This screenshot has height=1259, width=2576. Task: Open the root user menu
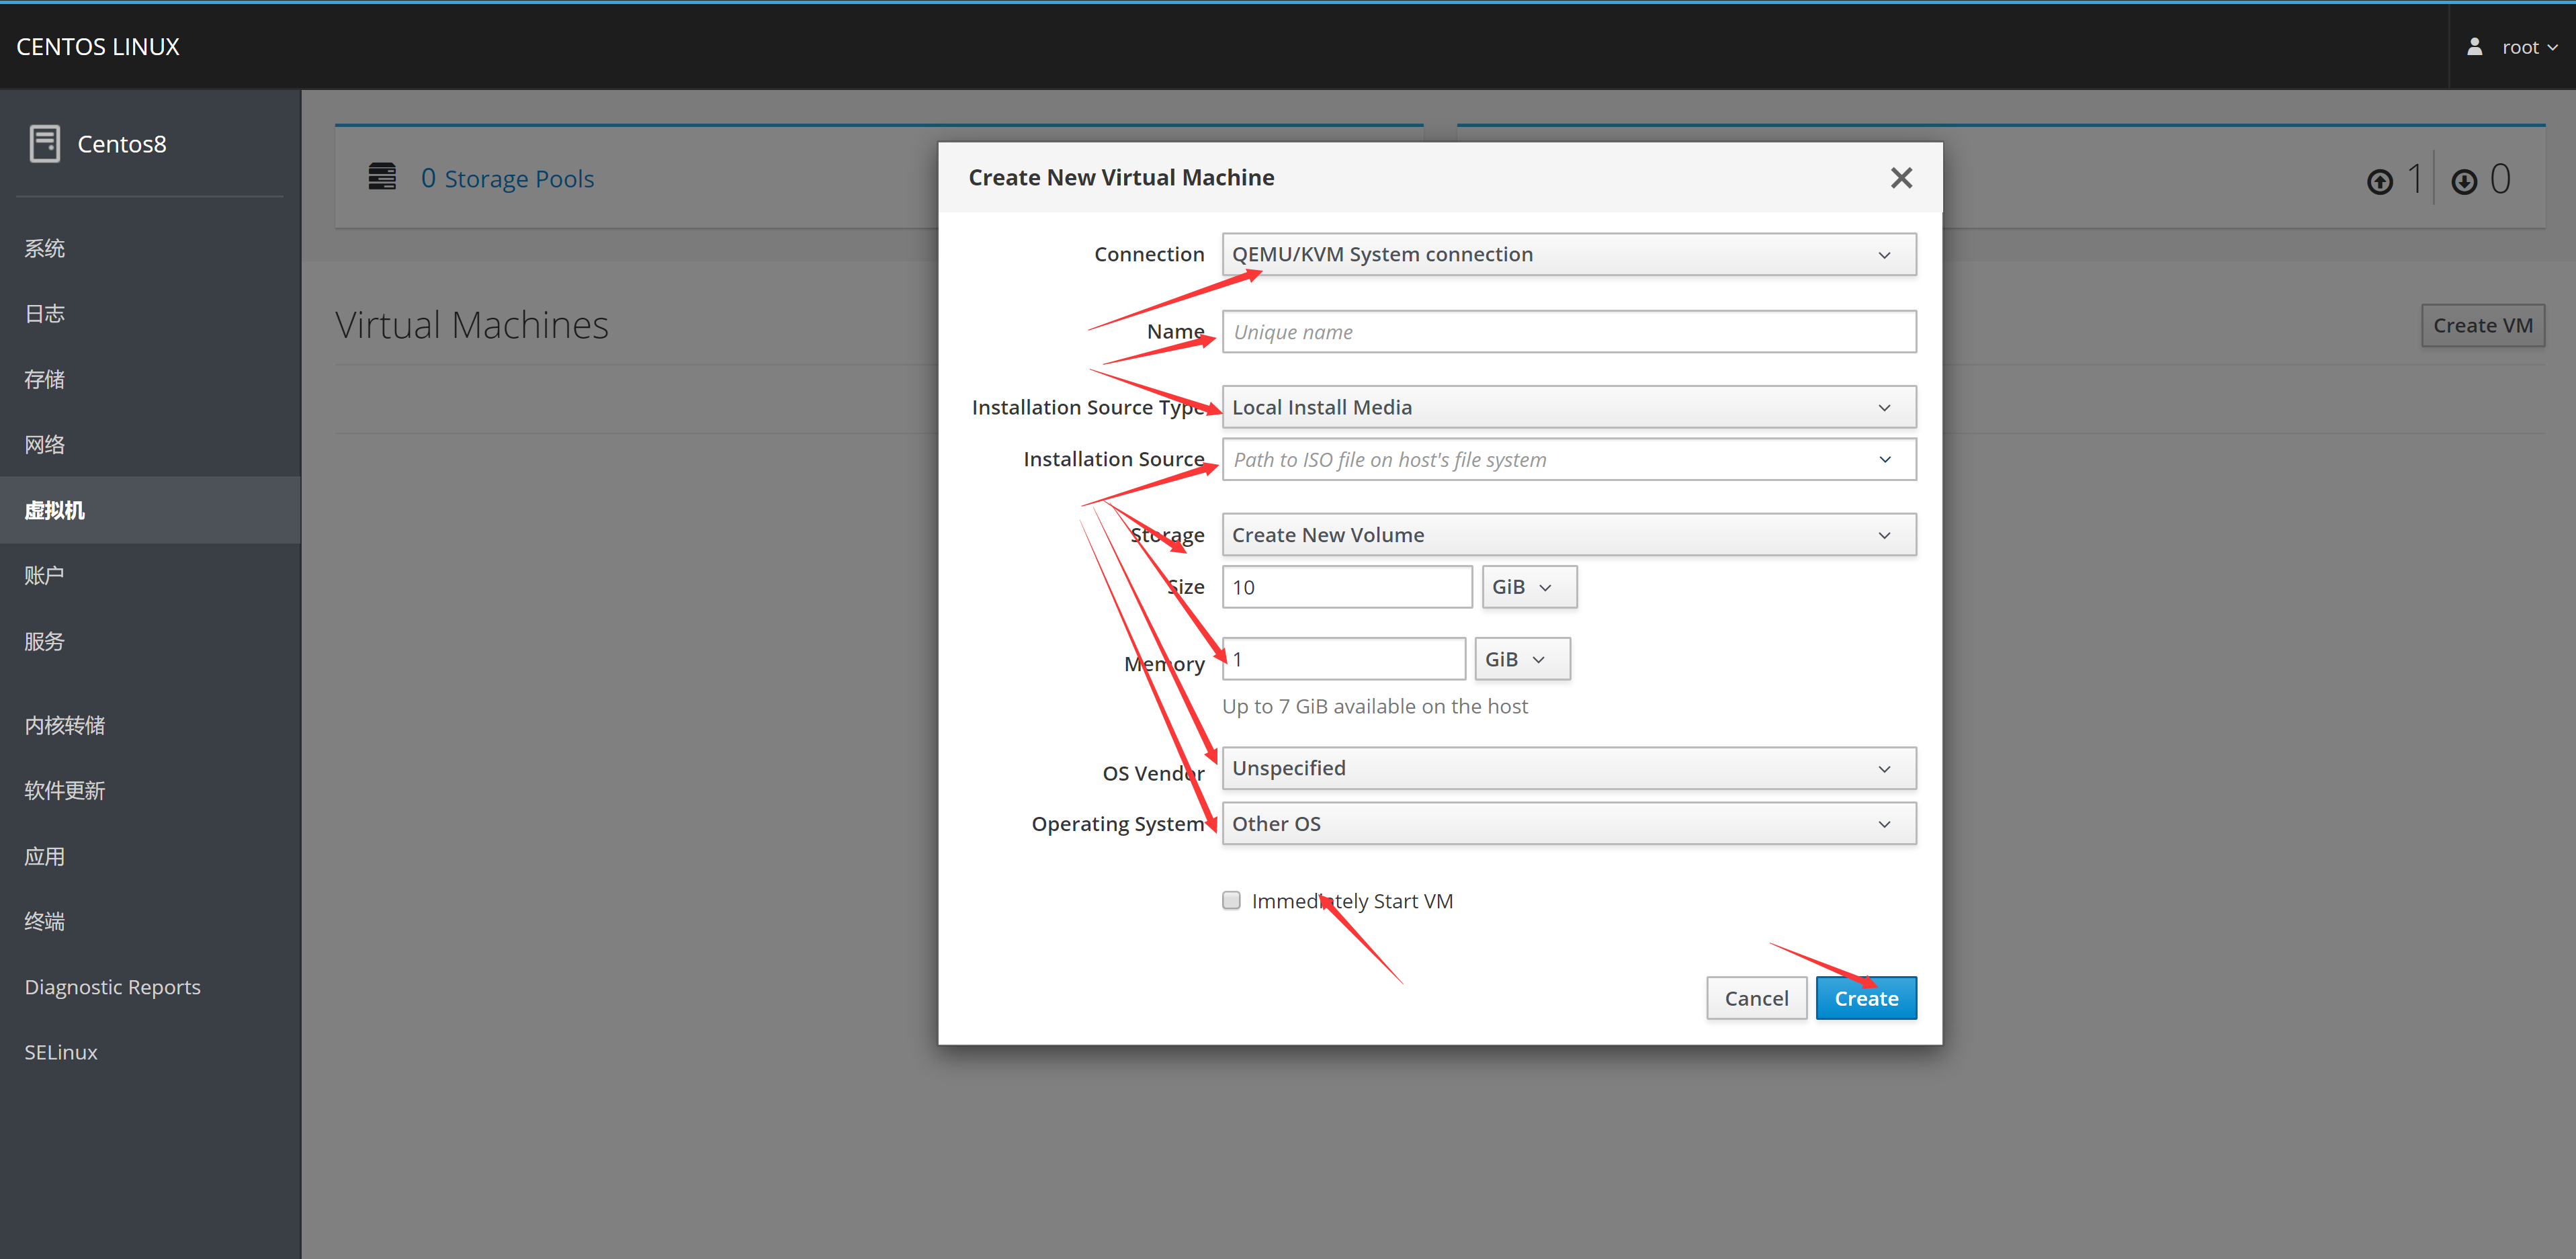pyautogui.click(x=2512, y=47)
